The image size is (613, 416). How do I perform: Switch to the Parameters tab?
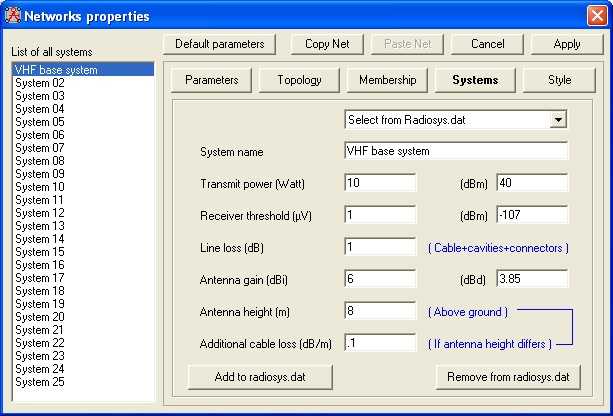211,80
